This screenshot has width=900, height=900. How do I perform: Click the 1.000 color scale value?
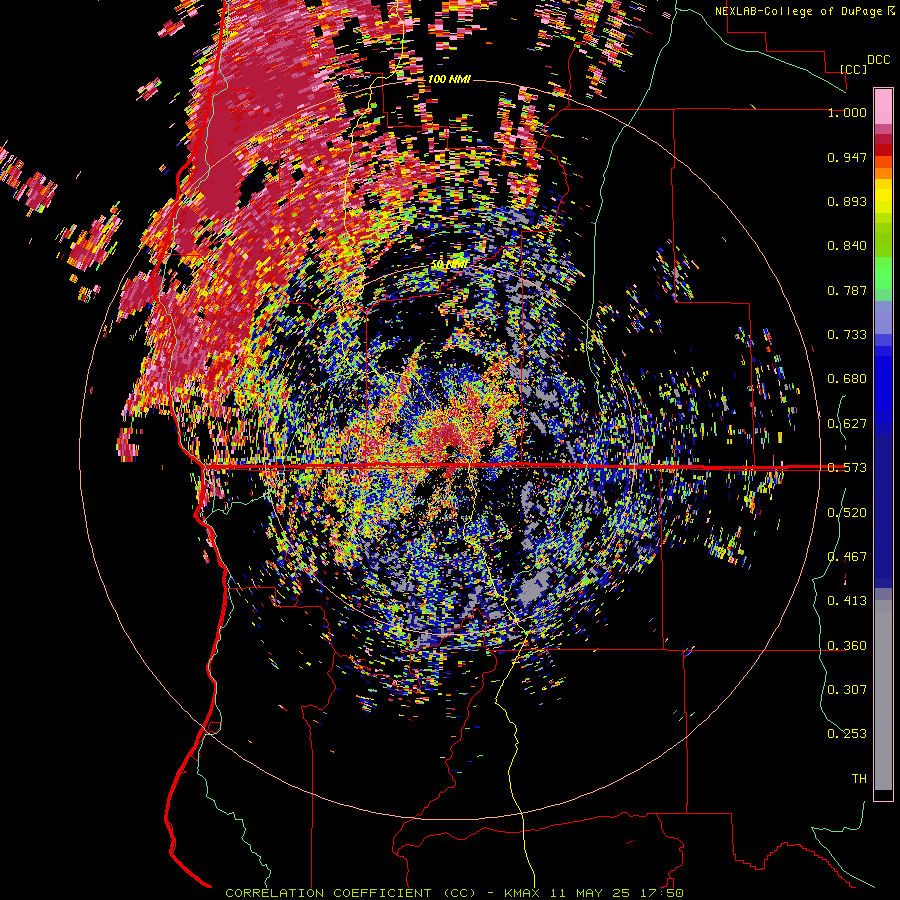click(847, 112)
